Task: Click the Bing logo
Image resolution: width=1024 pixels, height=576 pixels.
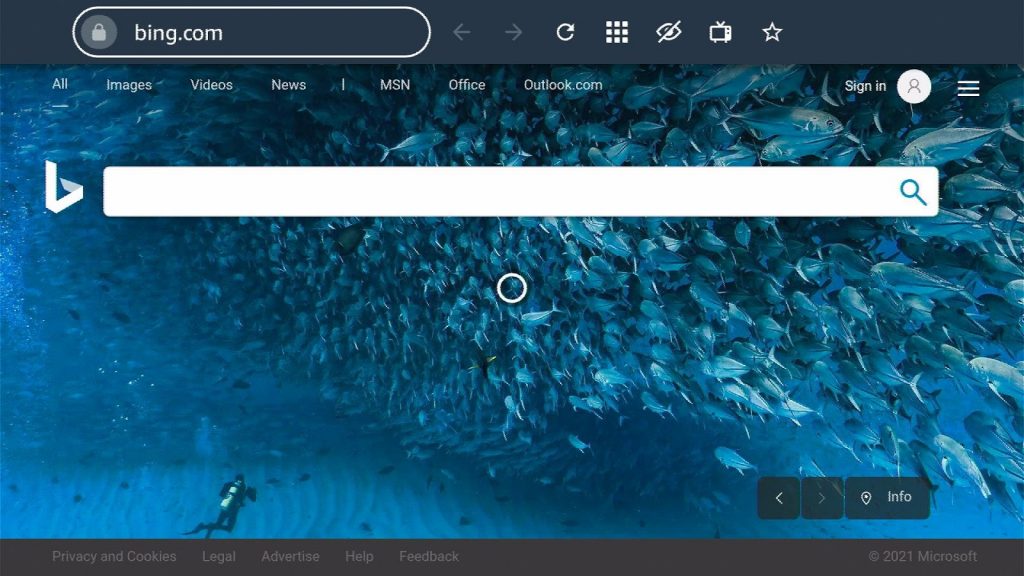Action: (64, 187)
